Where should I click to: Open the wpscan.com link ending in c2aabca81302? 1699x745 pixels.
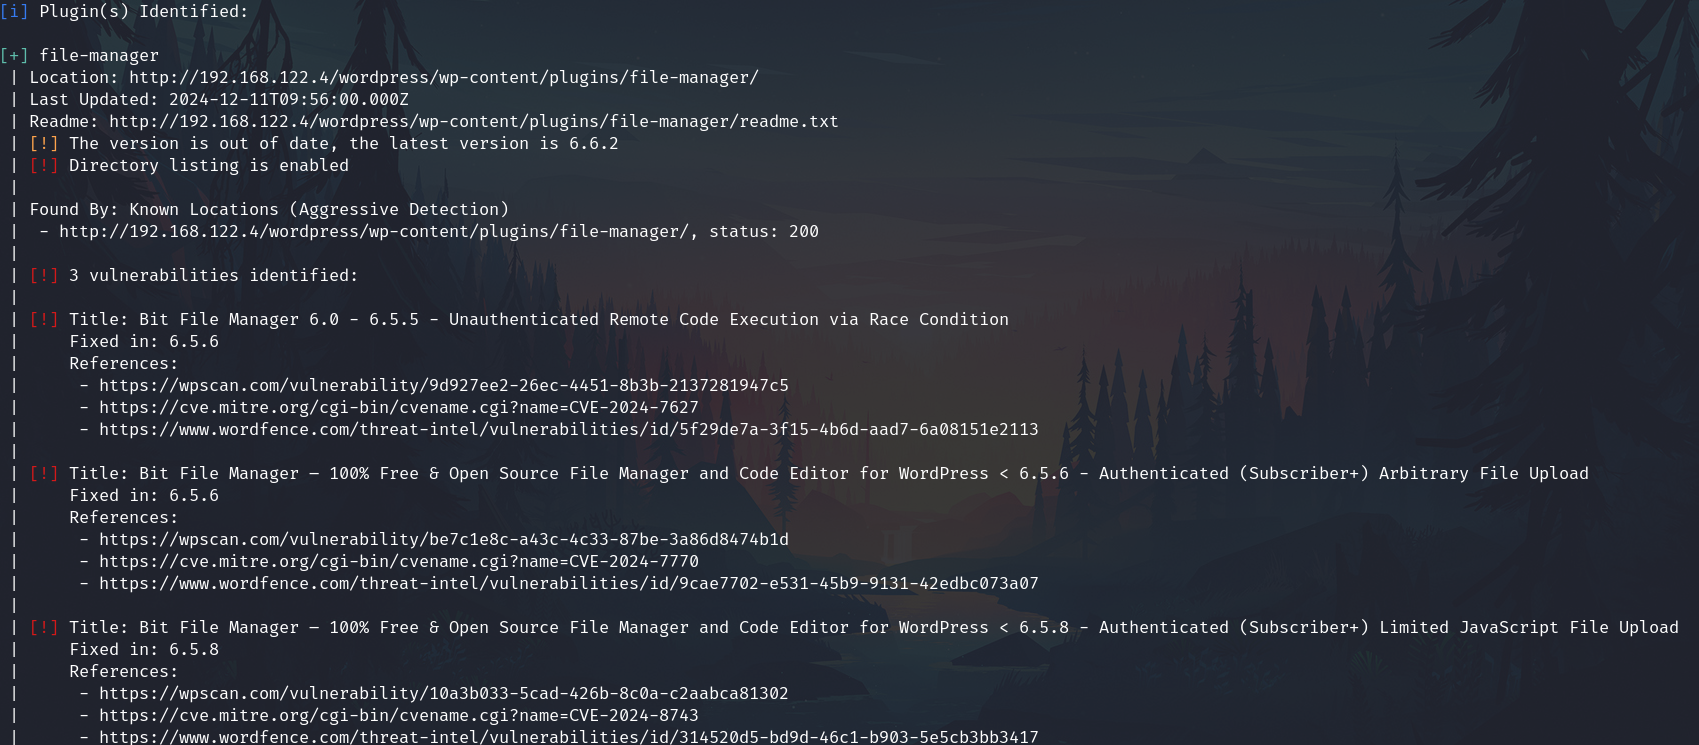pyautogui.click(x=443, y=694)
